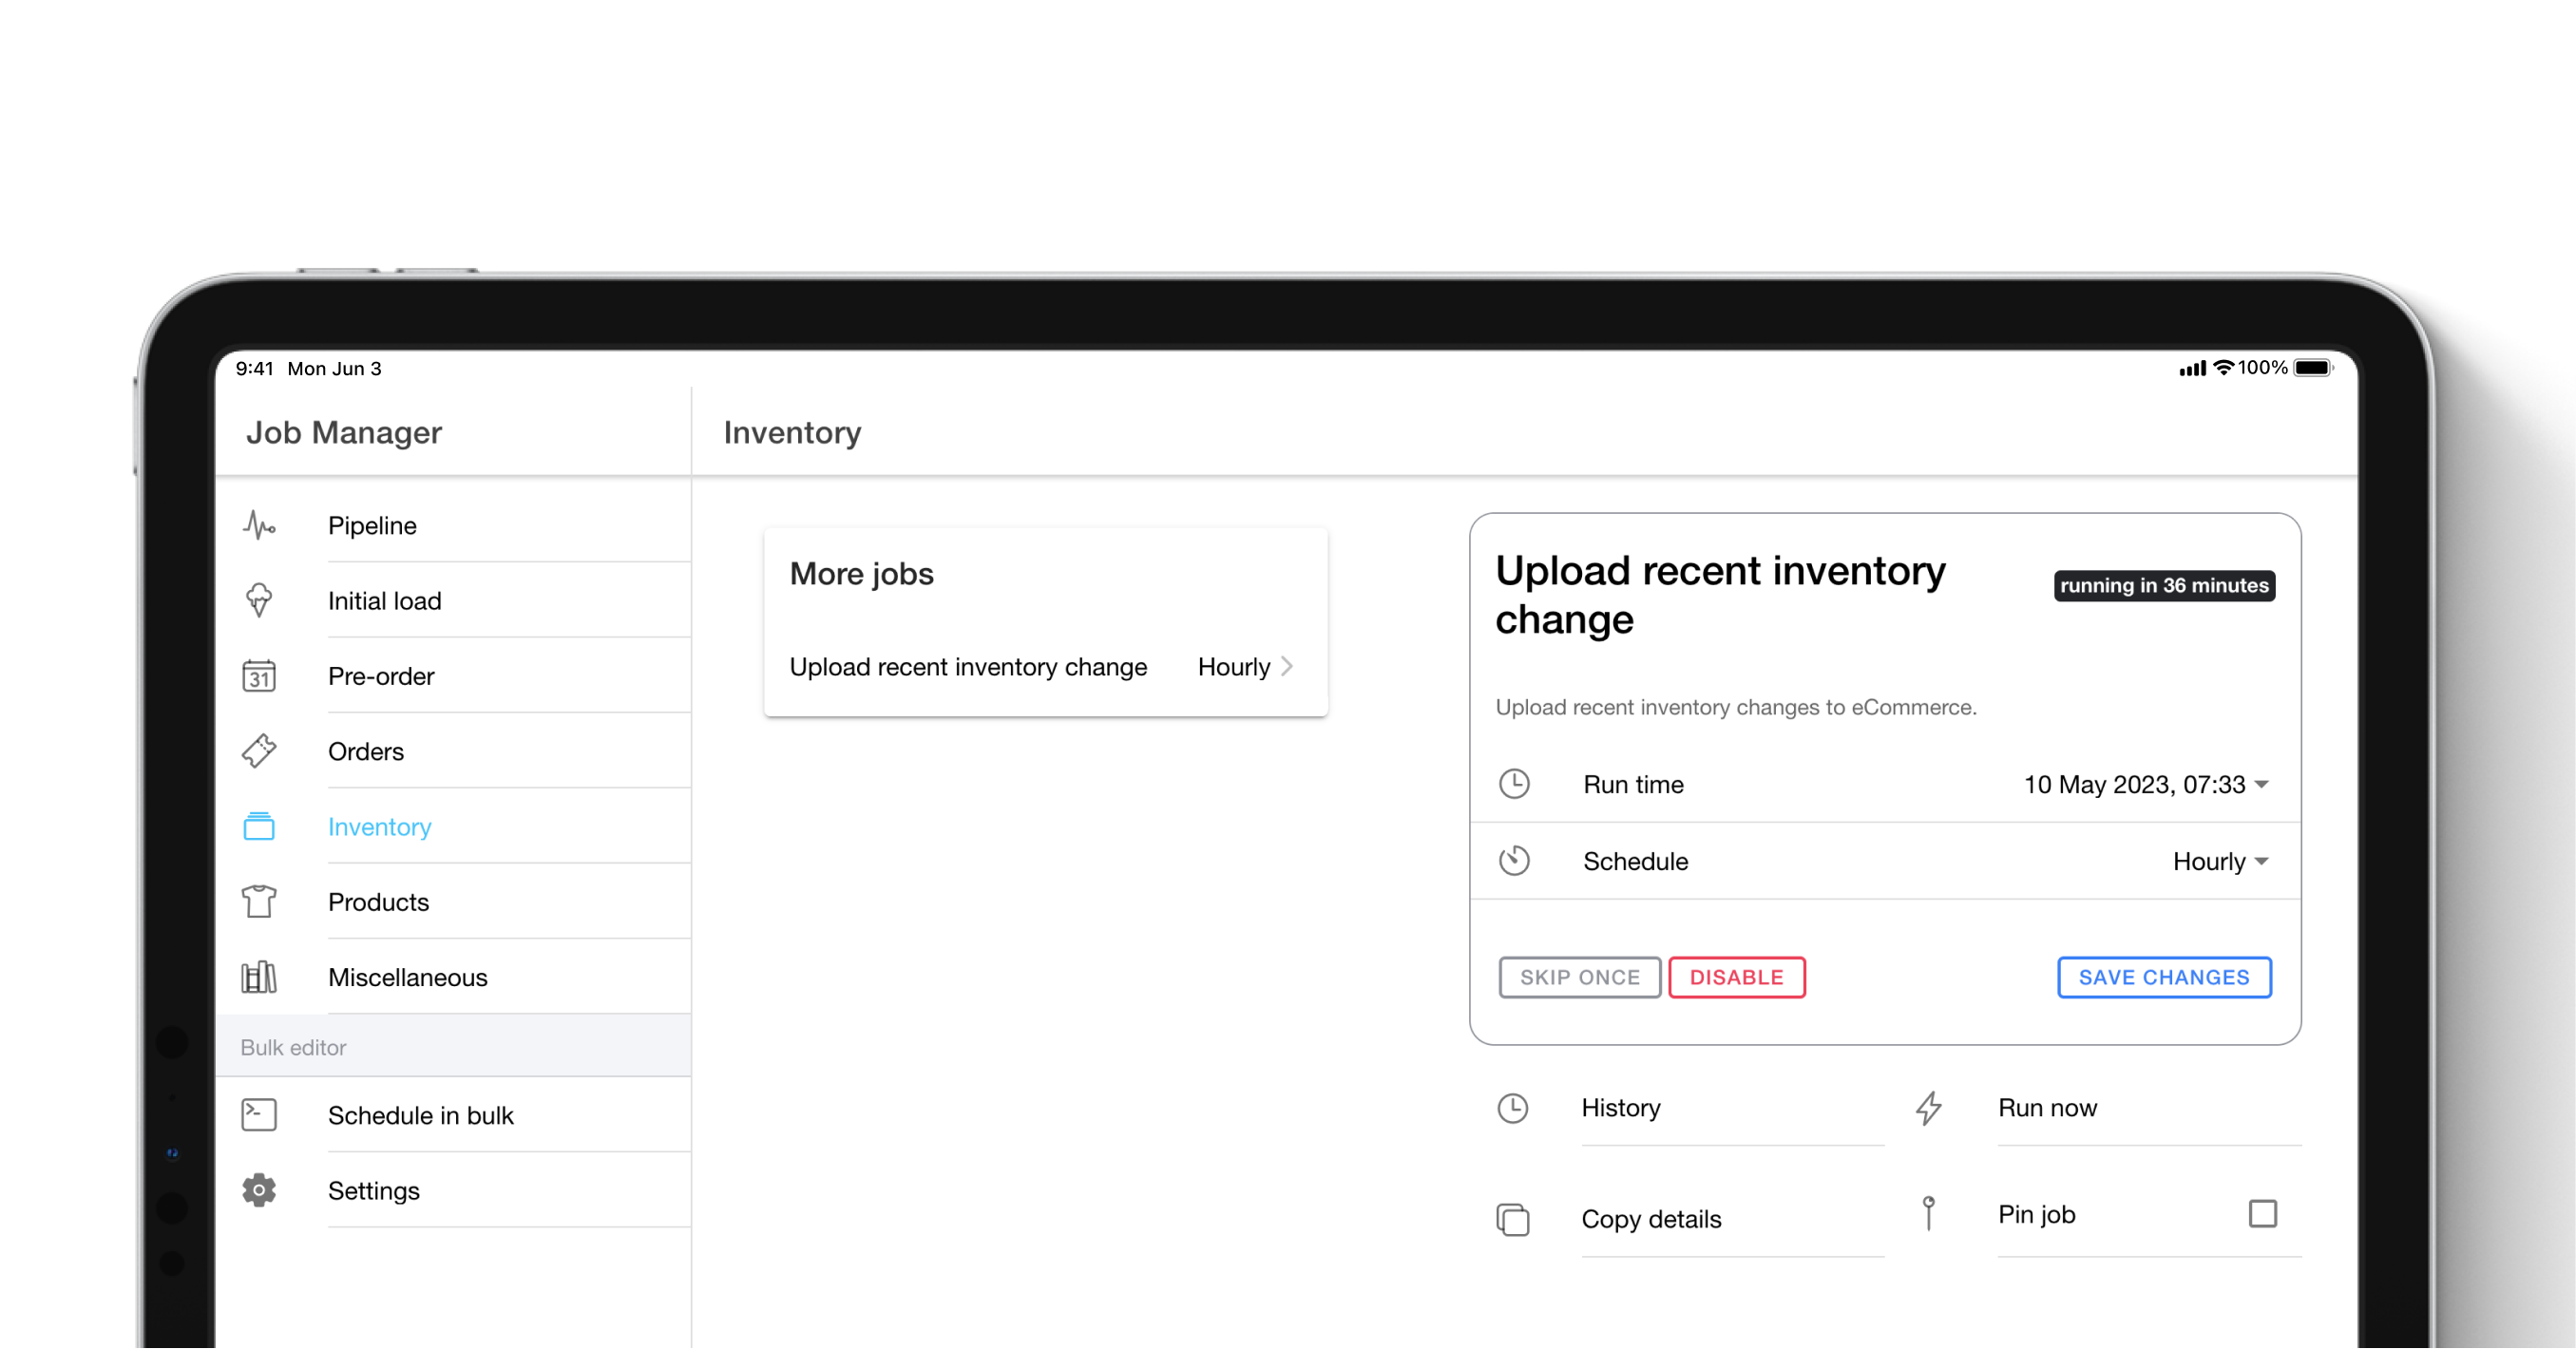This screenshot has width=2576, height=1349.
Task: Open the Run time date dropdown
Action: pyautogui.click(x=2146, y=784)
